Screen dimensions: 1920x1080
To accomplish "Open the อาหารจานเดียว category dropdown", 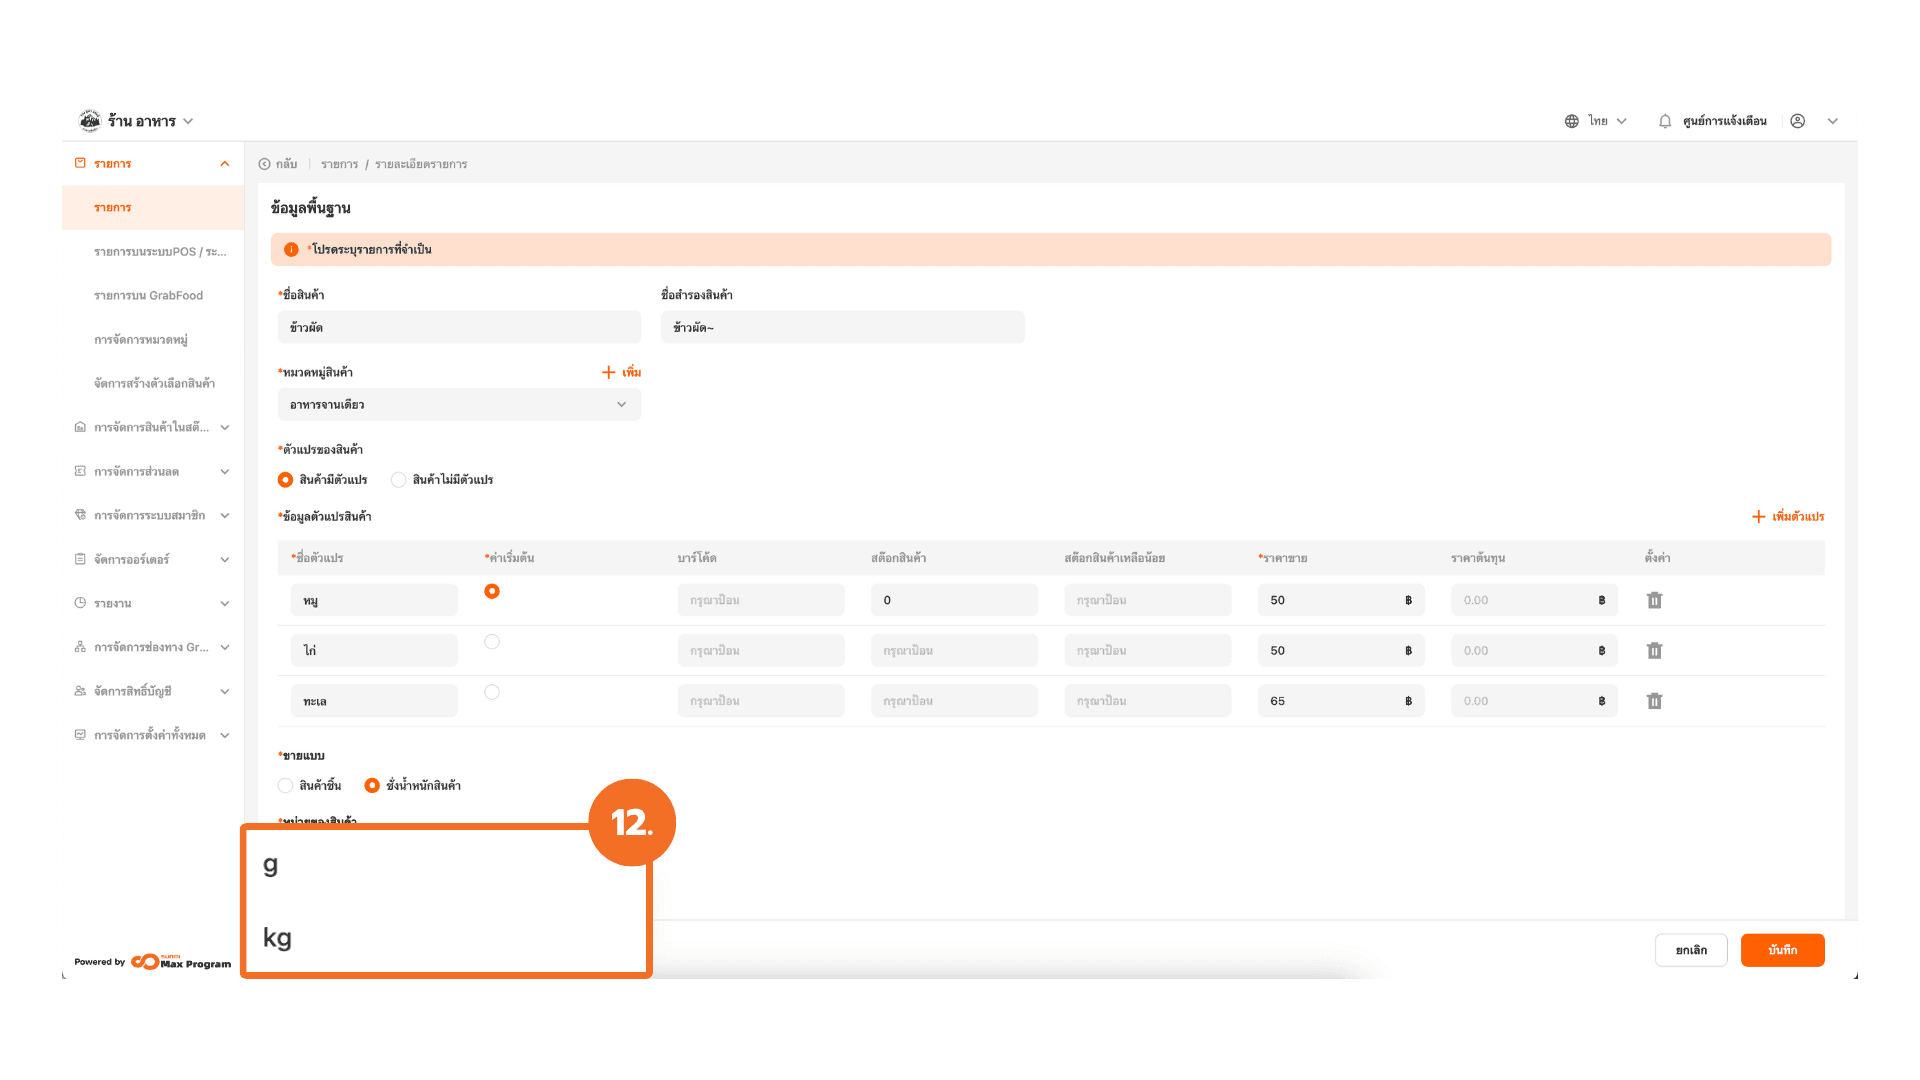I will point(459,405).
